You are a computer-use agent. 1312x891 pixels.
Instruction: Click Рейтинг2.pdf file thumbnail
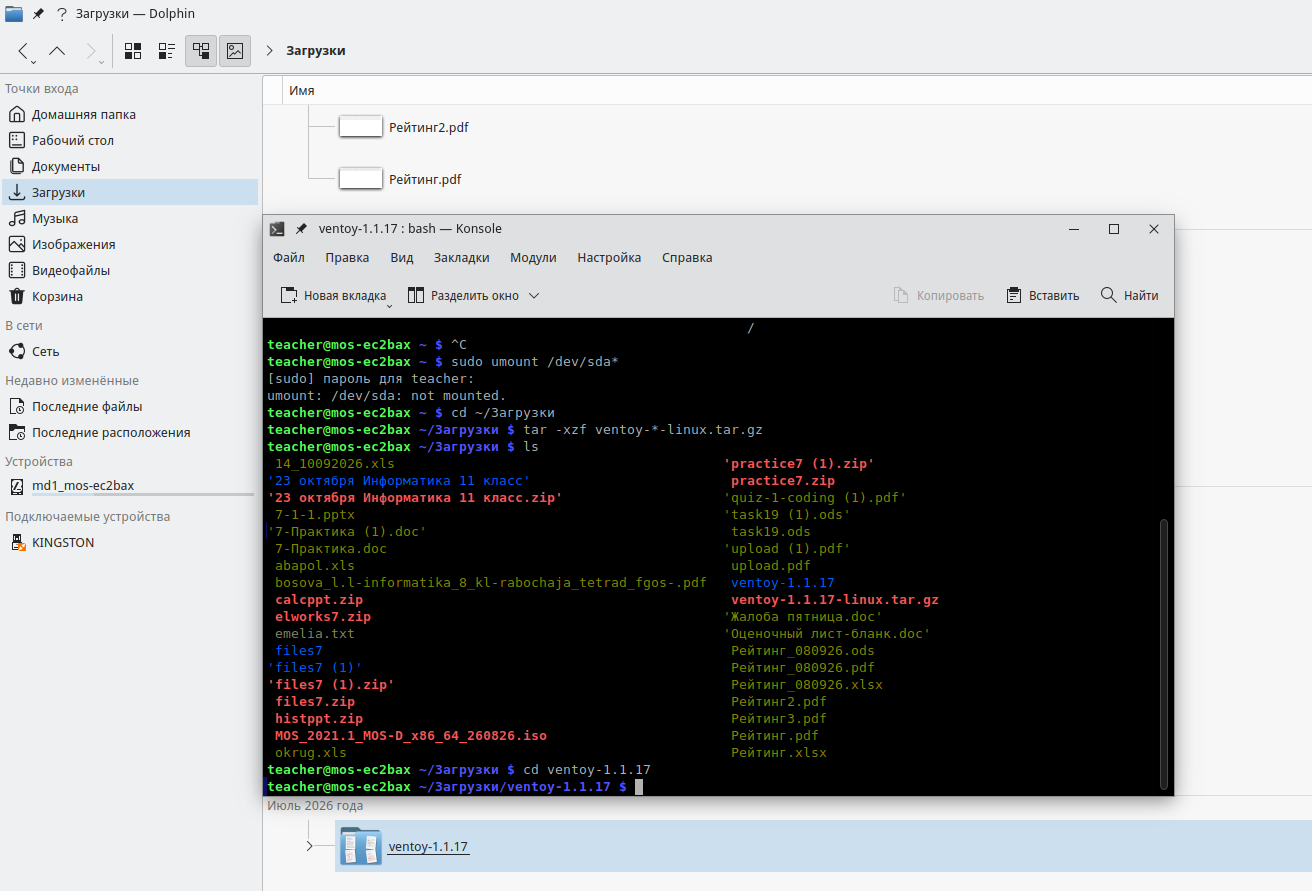[x=361, y=127]
